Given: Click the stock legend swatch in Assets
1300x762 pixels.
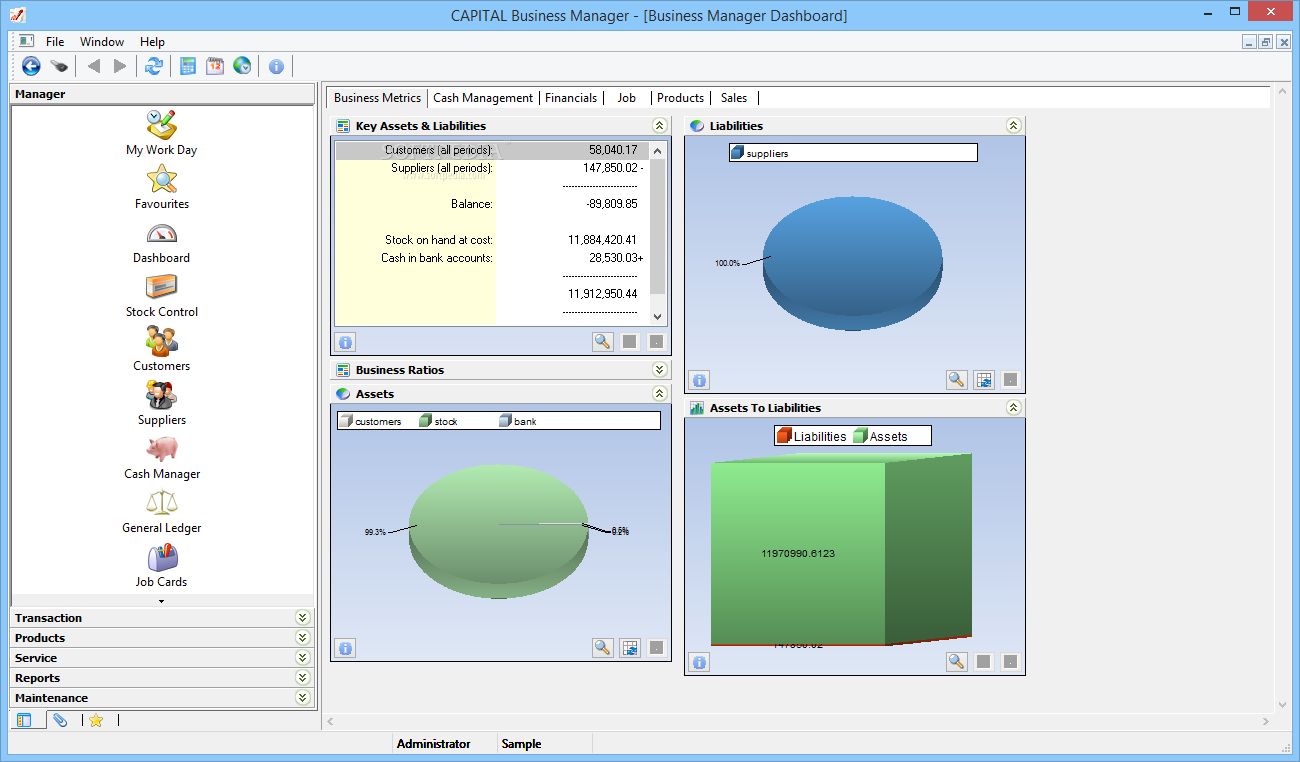Looking at the screenshot, I should 425,421.
